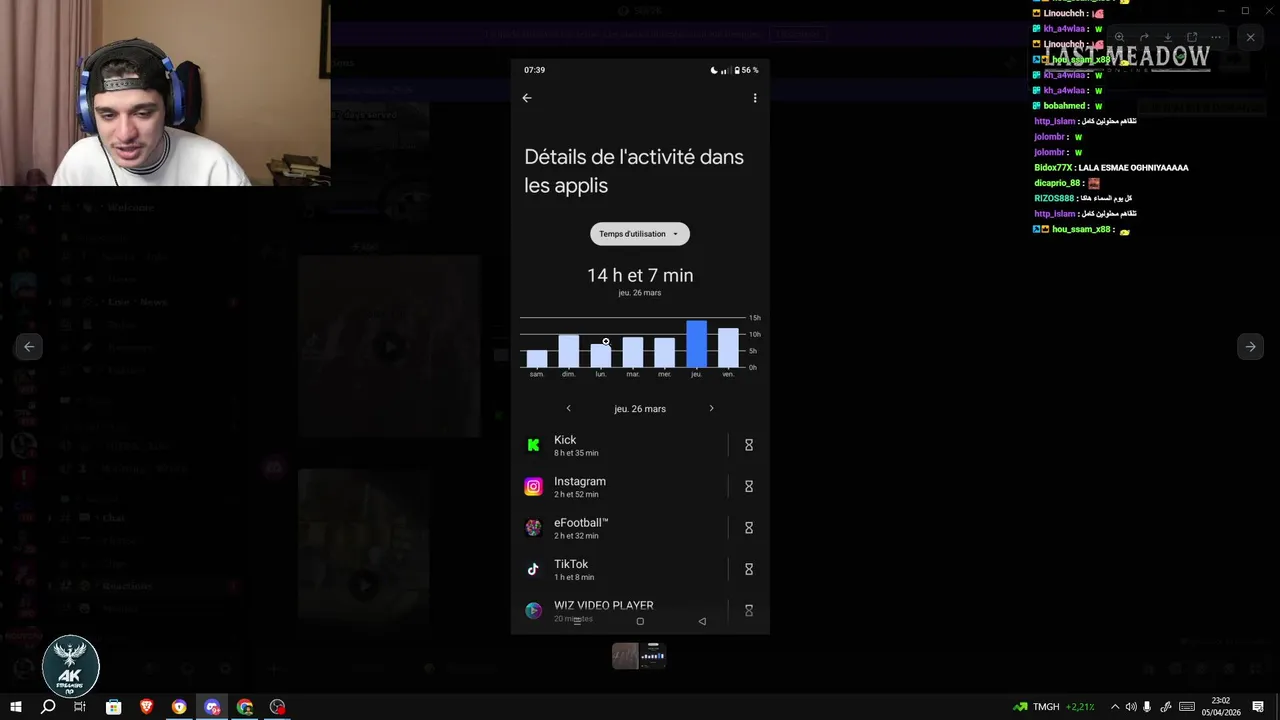The image size is (1280, 720).
Task: Set a timer with WIZ VIDEO PLAYER's hourglass
Action: tap(748, 610)
